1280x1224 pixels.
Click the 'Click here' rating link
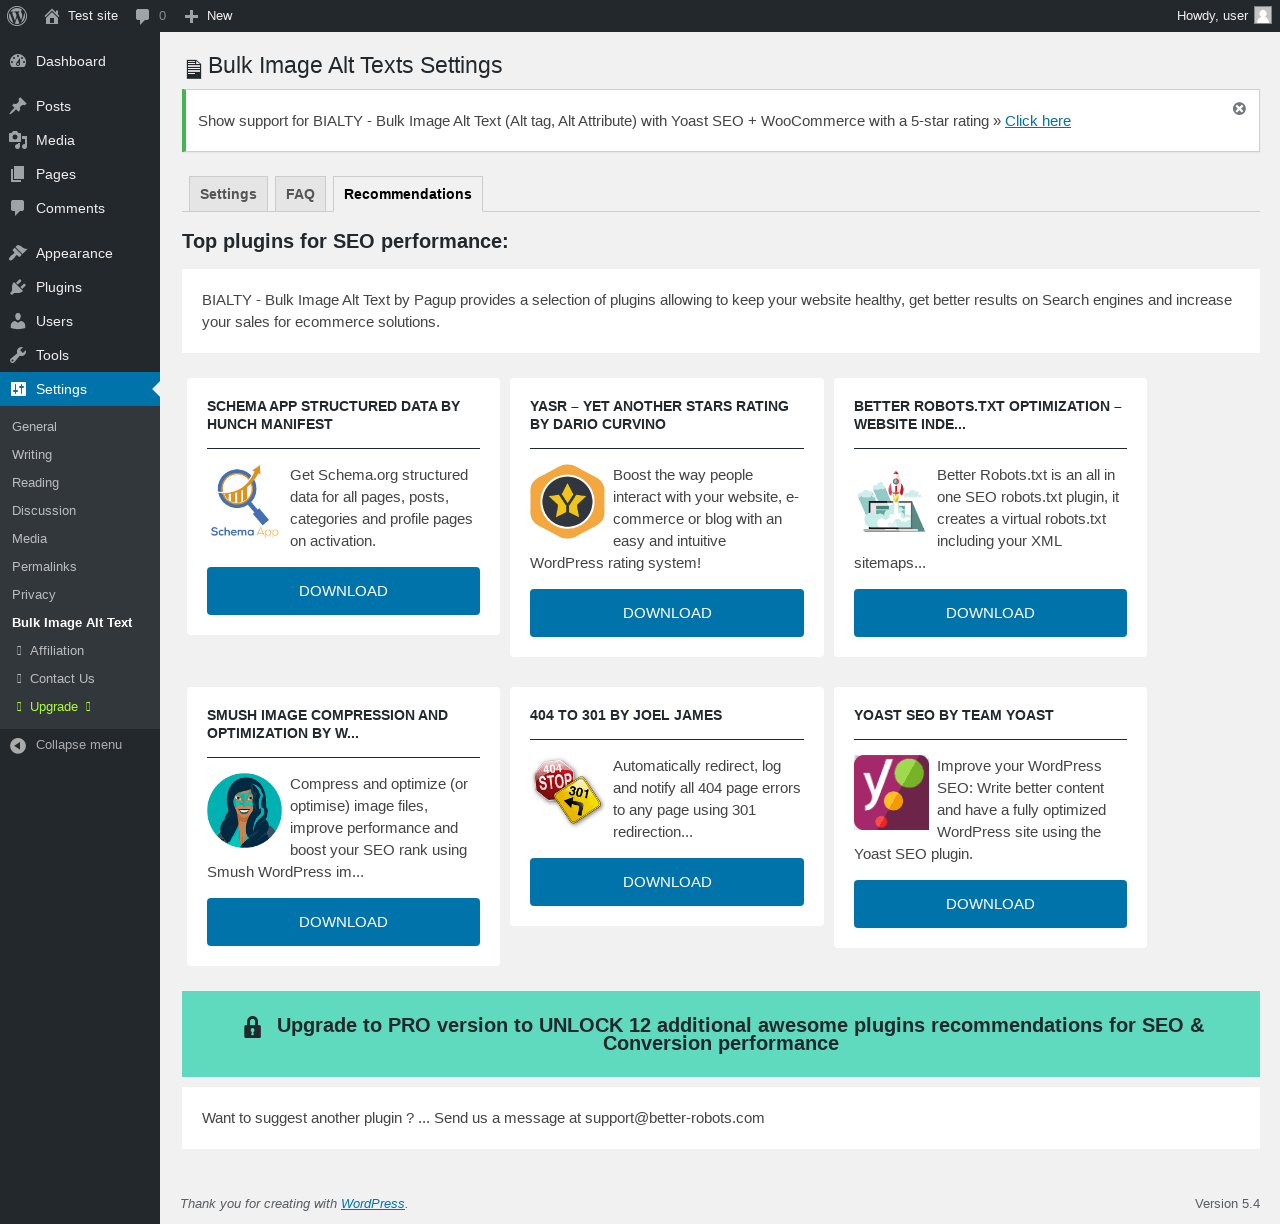coord(1038,121)
